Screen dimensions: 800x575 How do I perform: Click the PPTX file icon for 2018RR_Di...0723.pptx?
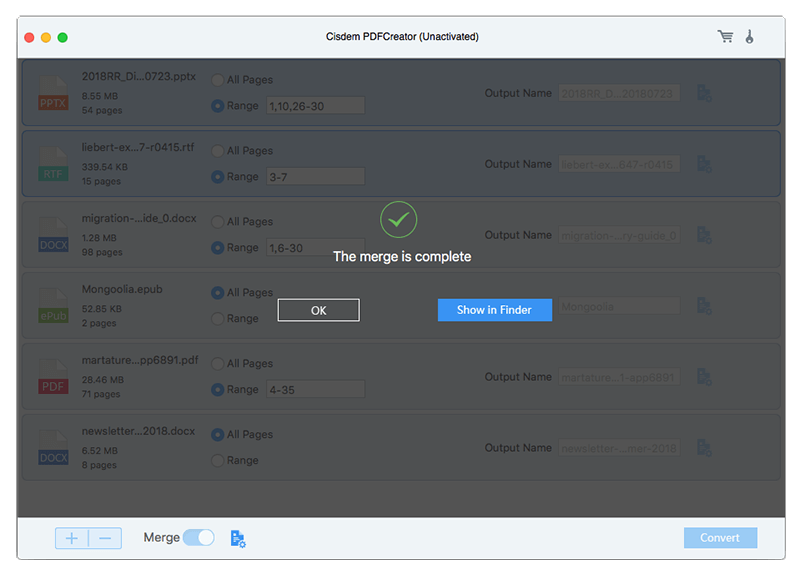(53, 93)
